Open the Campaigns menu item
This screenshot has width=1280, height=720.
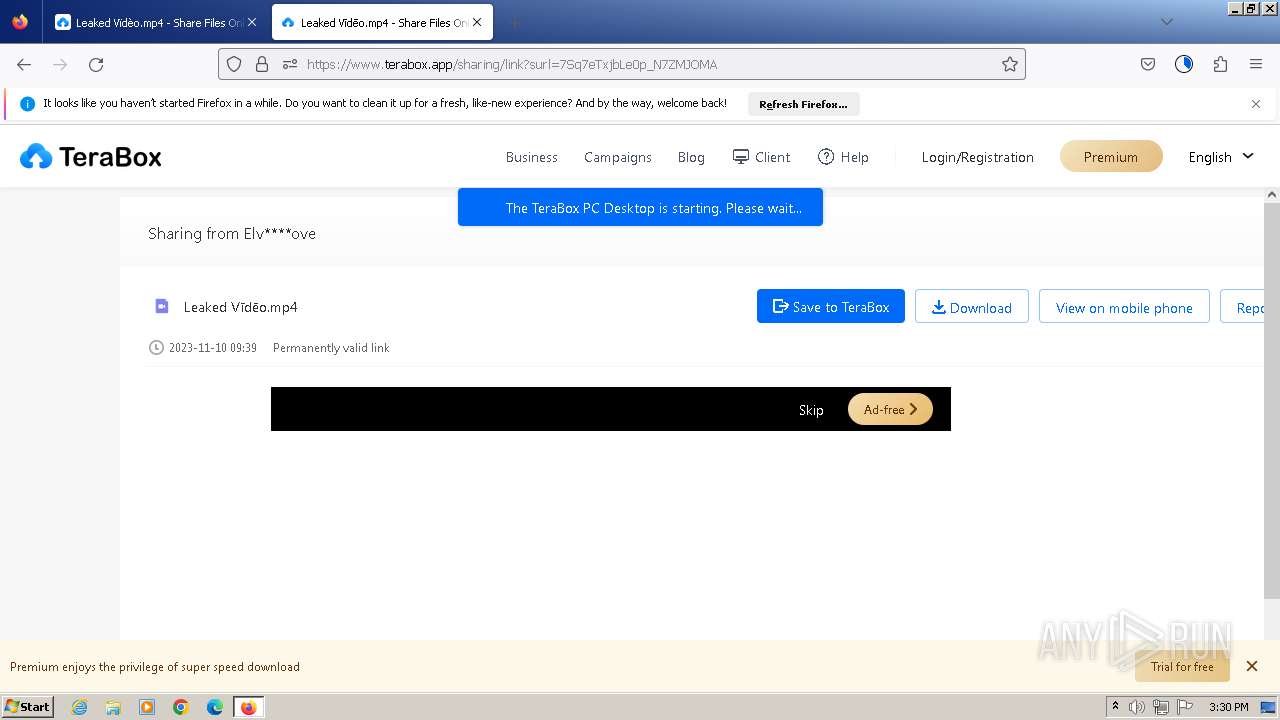point(618,157)
